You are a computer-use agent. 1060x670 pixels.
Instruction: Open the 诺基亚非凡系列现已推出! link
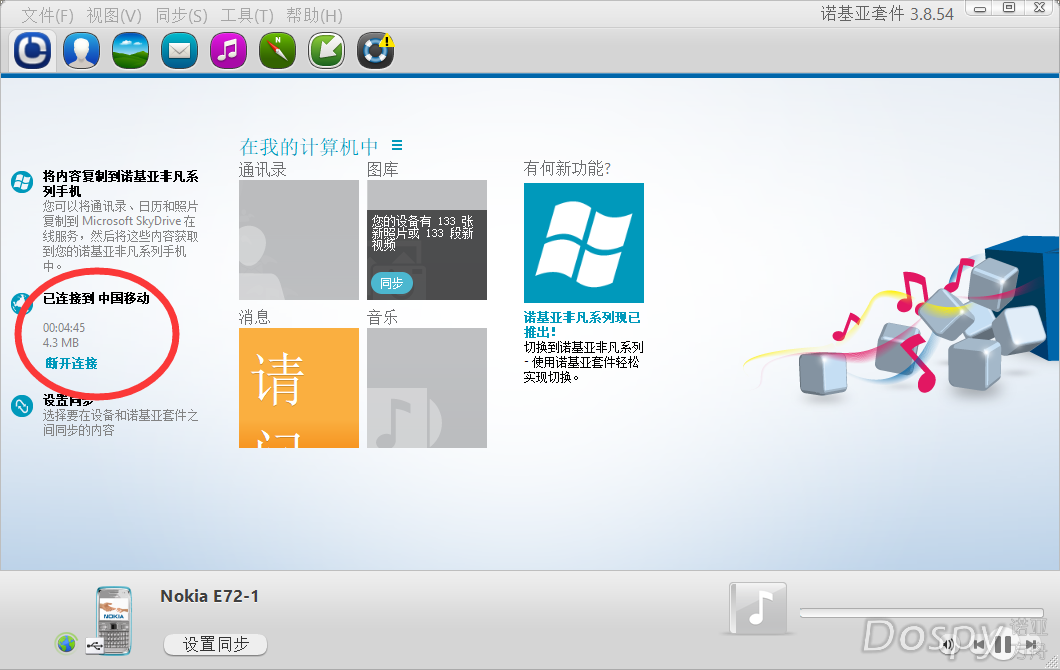click(582, 325)
